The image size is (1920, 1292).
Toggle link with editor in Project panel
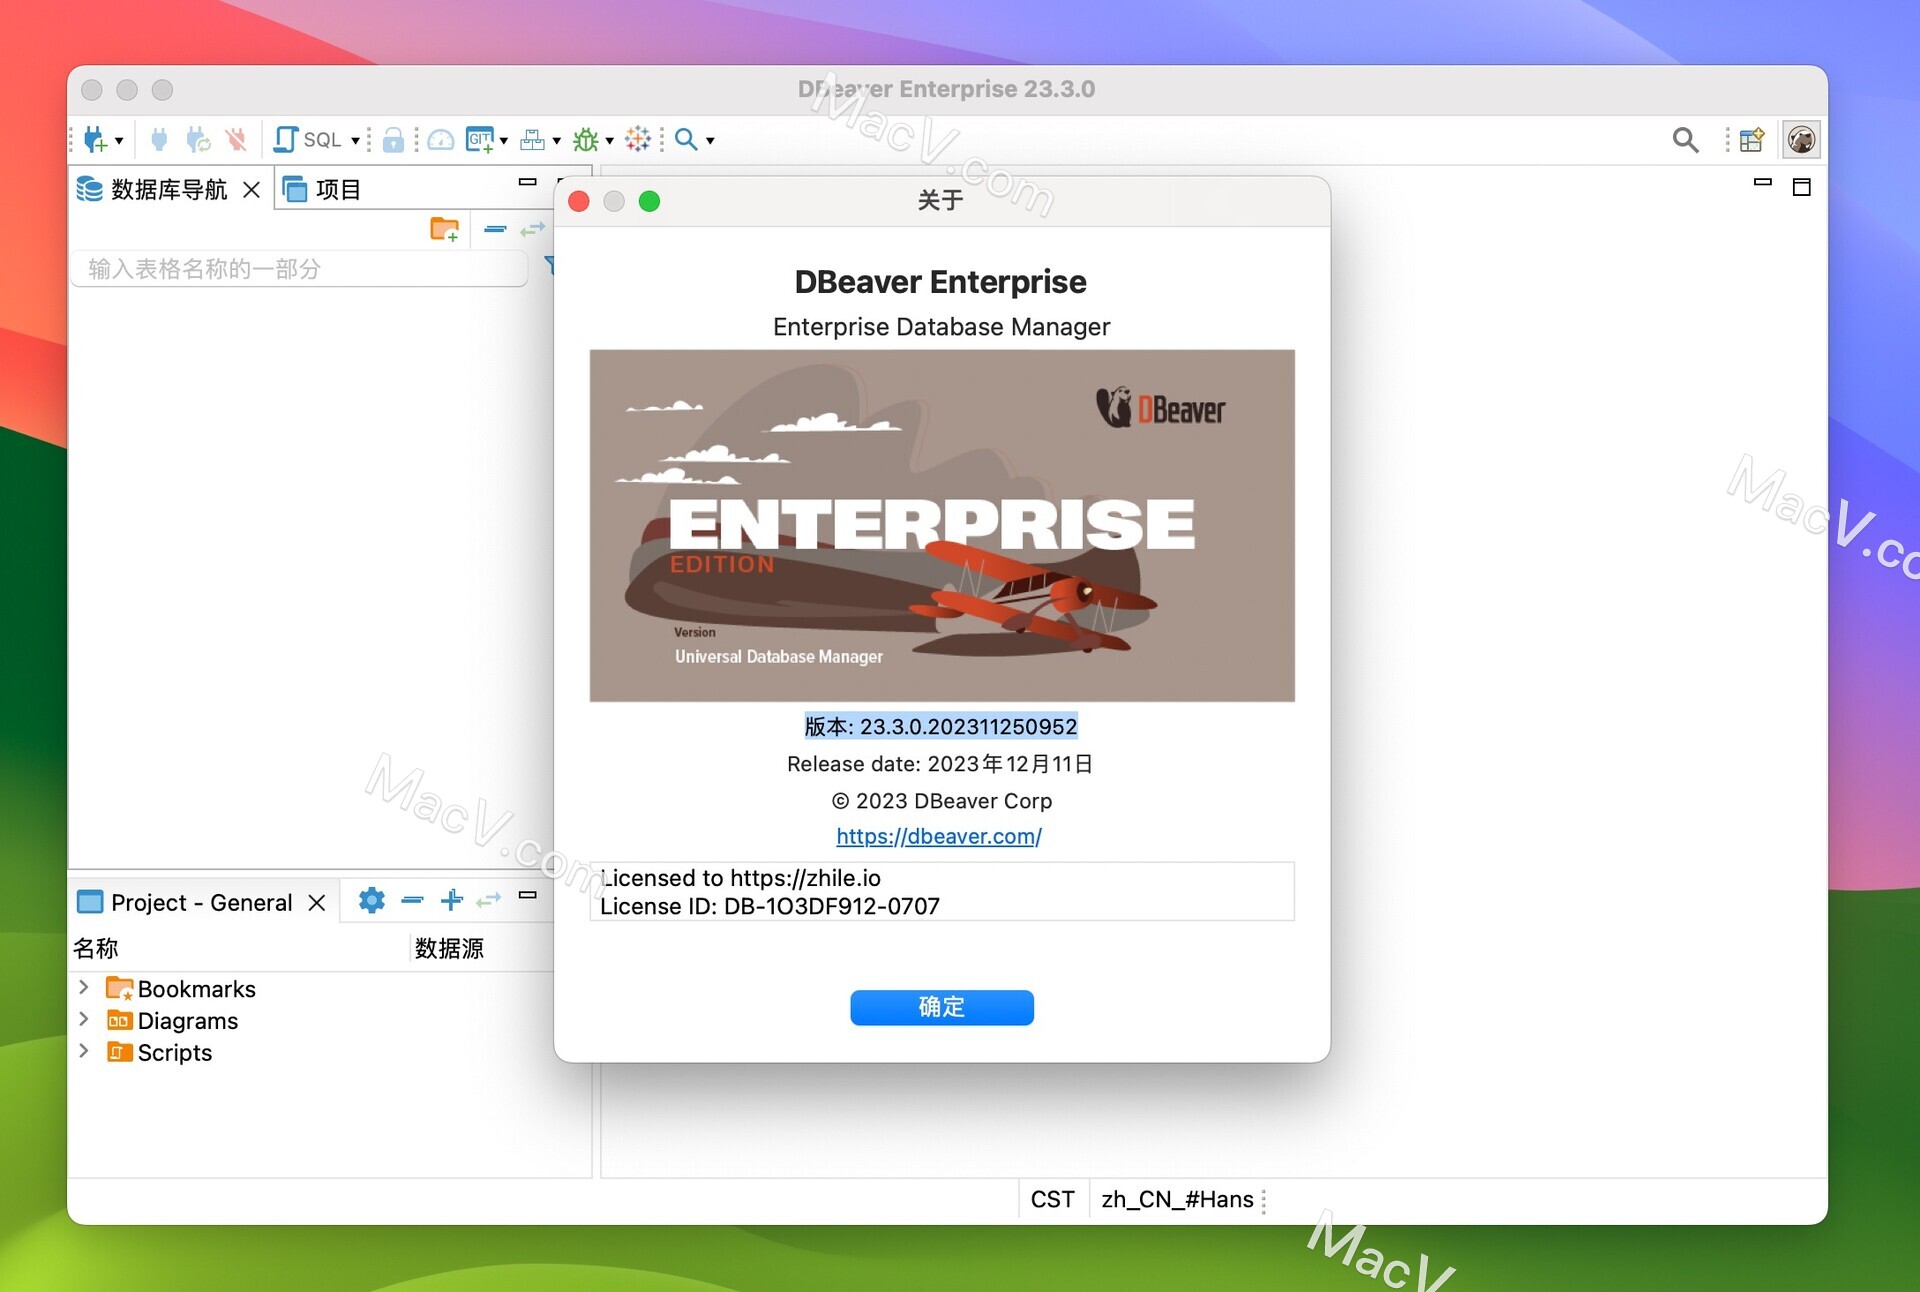pyautogui.click(x=488, y=900)
